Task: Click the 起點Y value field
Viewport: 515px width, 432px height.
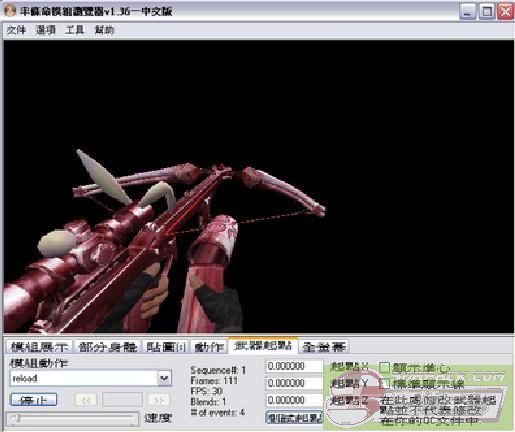Action: pyautogui.click(x=295, y=383)
